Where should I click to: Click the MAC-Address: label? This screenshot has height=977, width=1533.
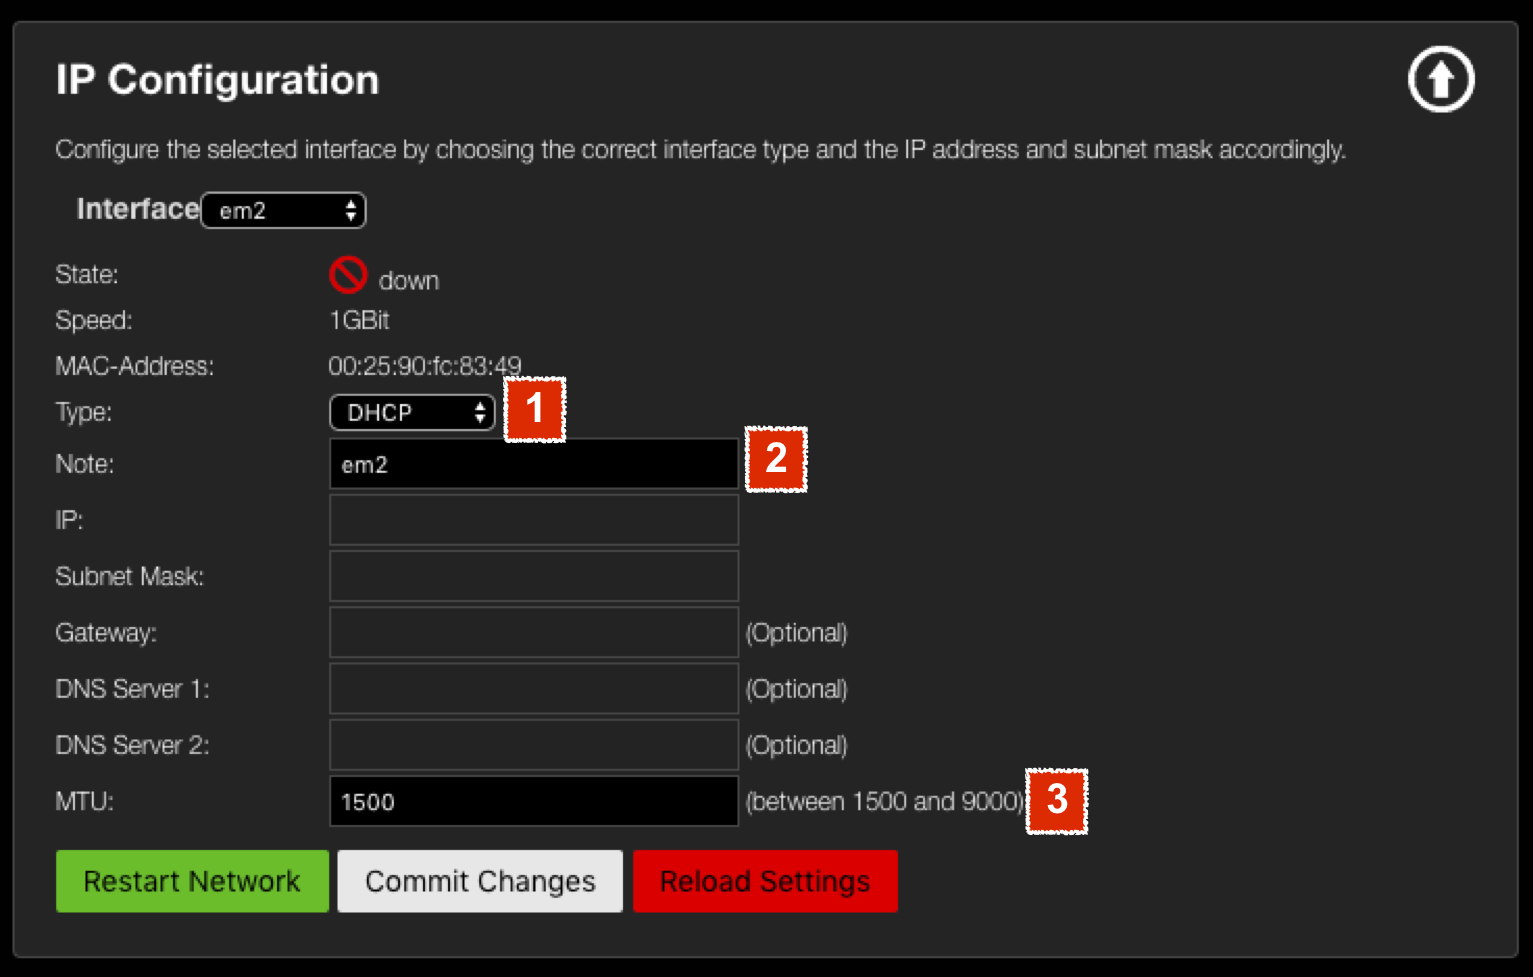[134, 366]
